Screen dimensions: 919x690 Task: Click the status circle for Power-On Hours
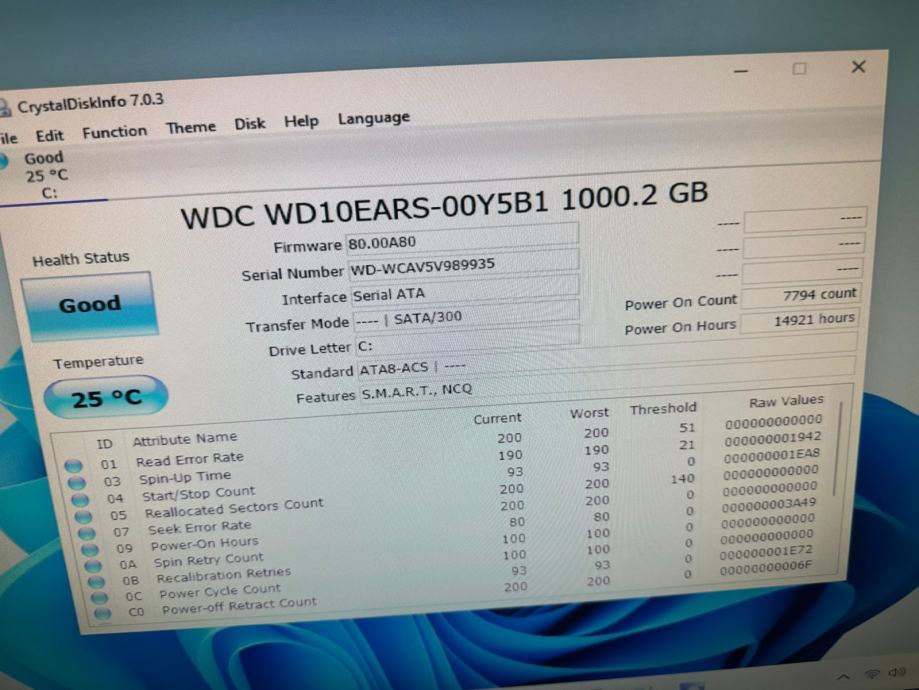[90, 550]
